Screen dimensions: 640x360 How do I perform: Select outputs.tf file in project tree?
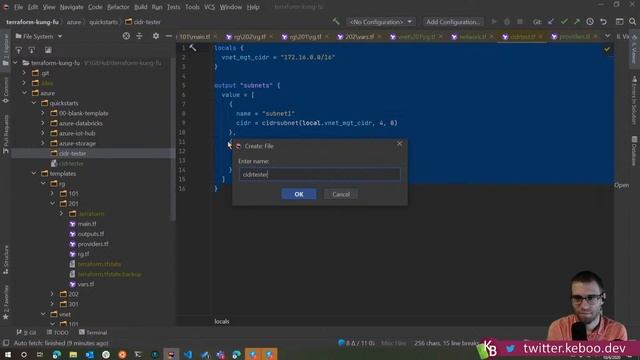[x=91, y=234]
